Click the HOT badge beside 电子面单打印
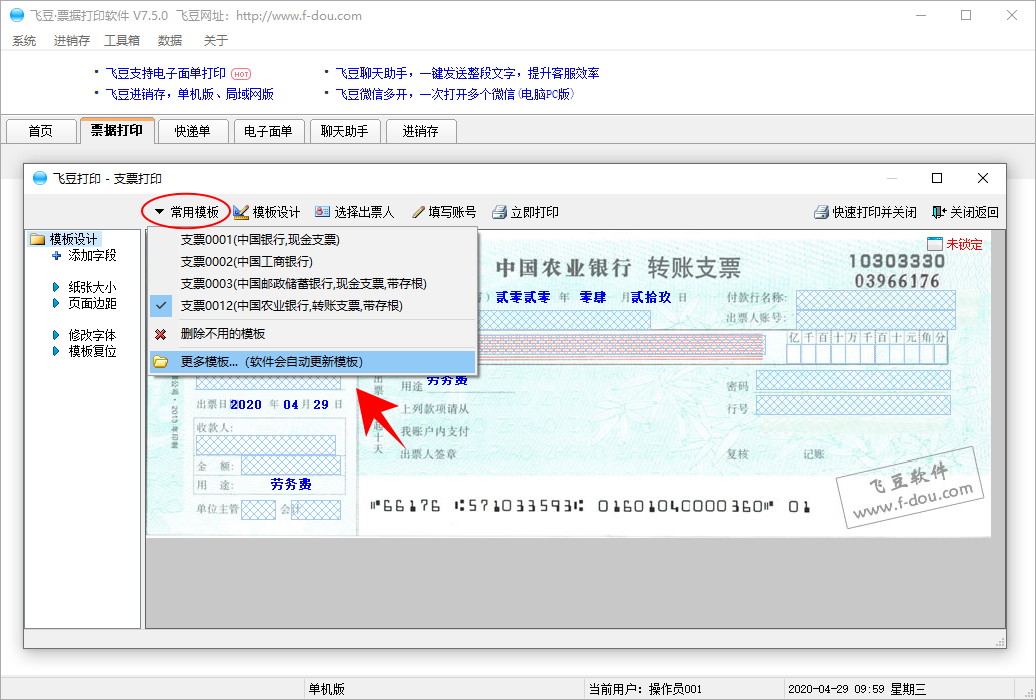 pyautogui.click(x=241, y=74)
